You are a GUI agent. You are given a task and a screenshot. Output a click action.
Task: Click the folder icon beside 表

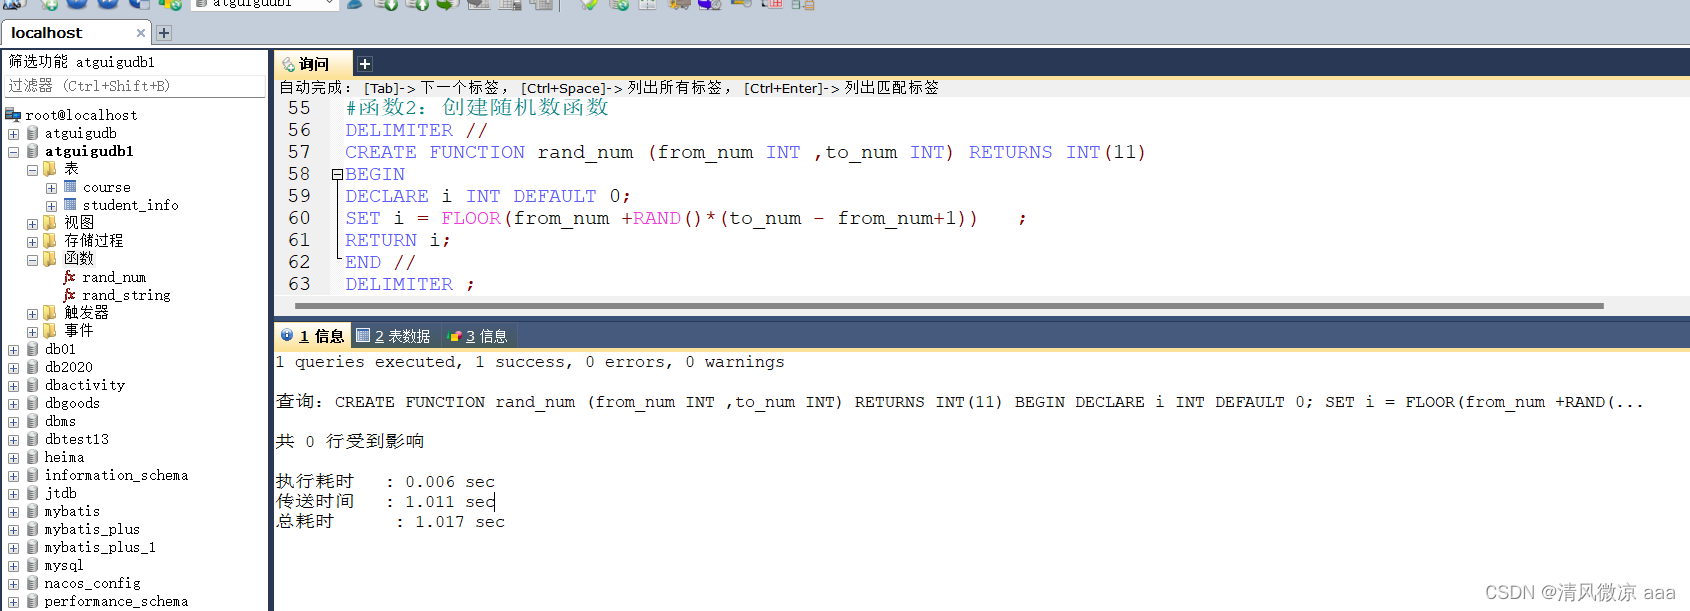50,169
